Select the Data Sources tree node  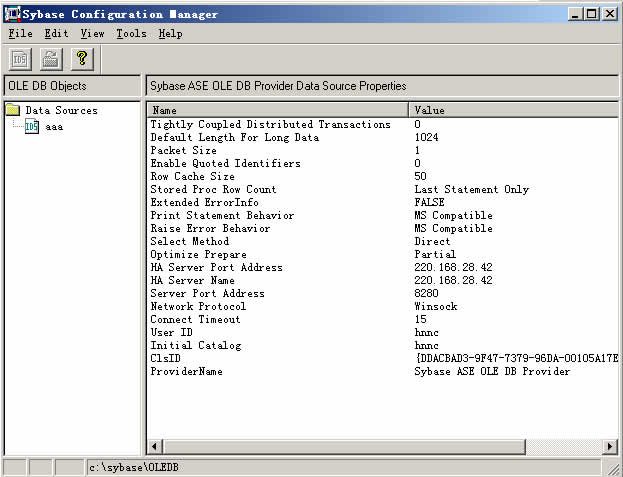click(62, 110)
